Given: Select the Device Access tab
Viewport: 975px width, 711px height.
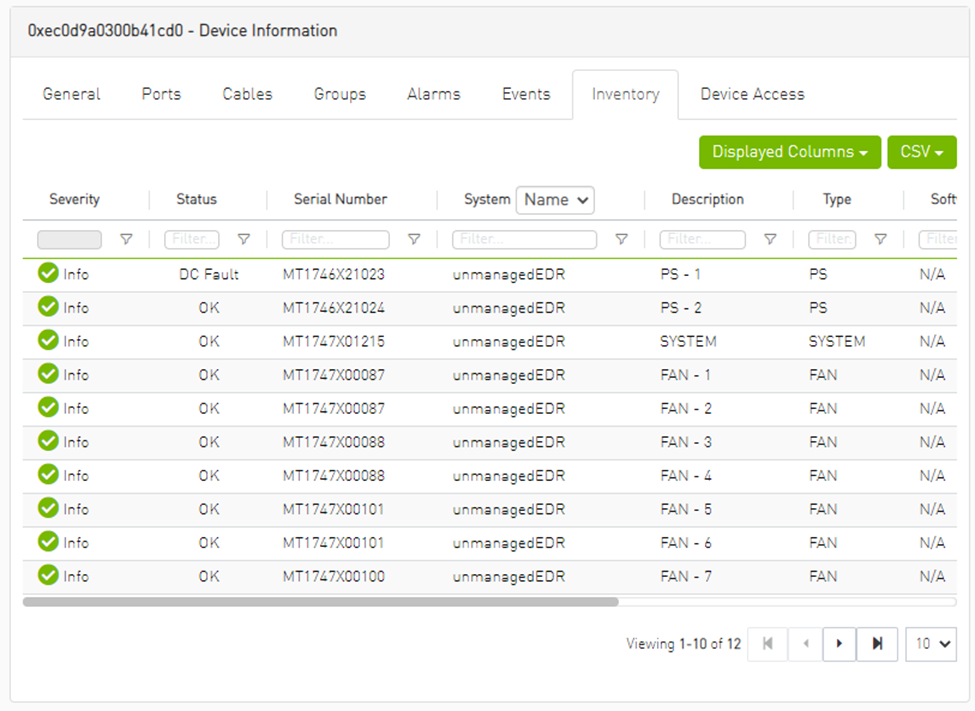Looking at the screenshot, I should tap(752, 94).
